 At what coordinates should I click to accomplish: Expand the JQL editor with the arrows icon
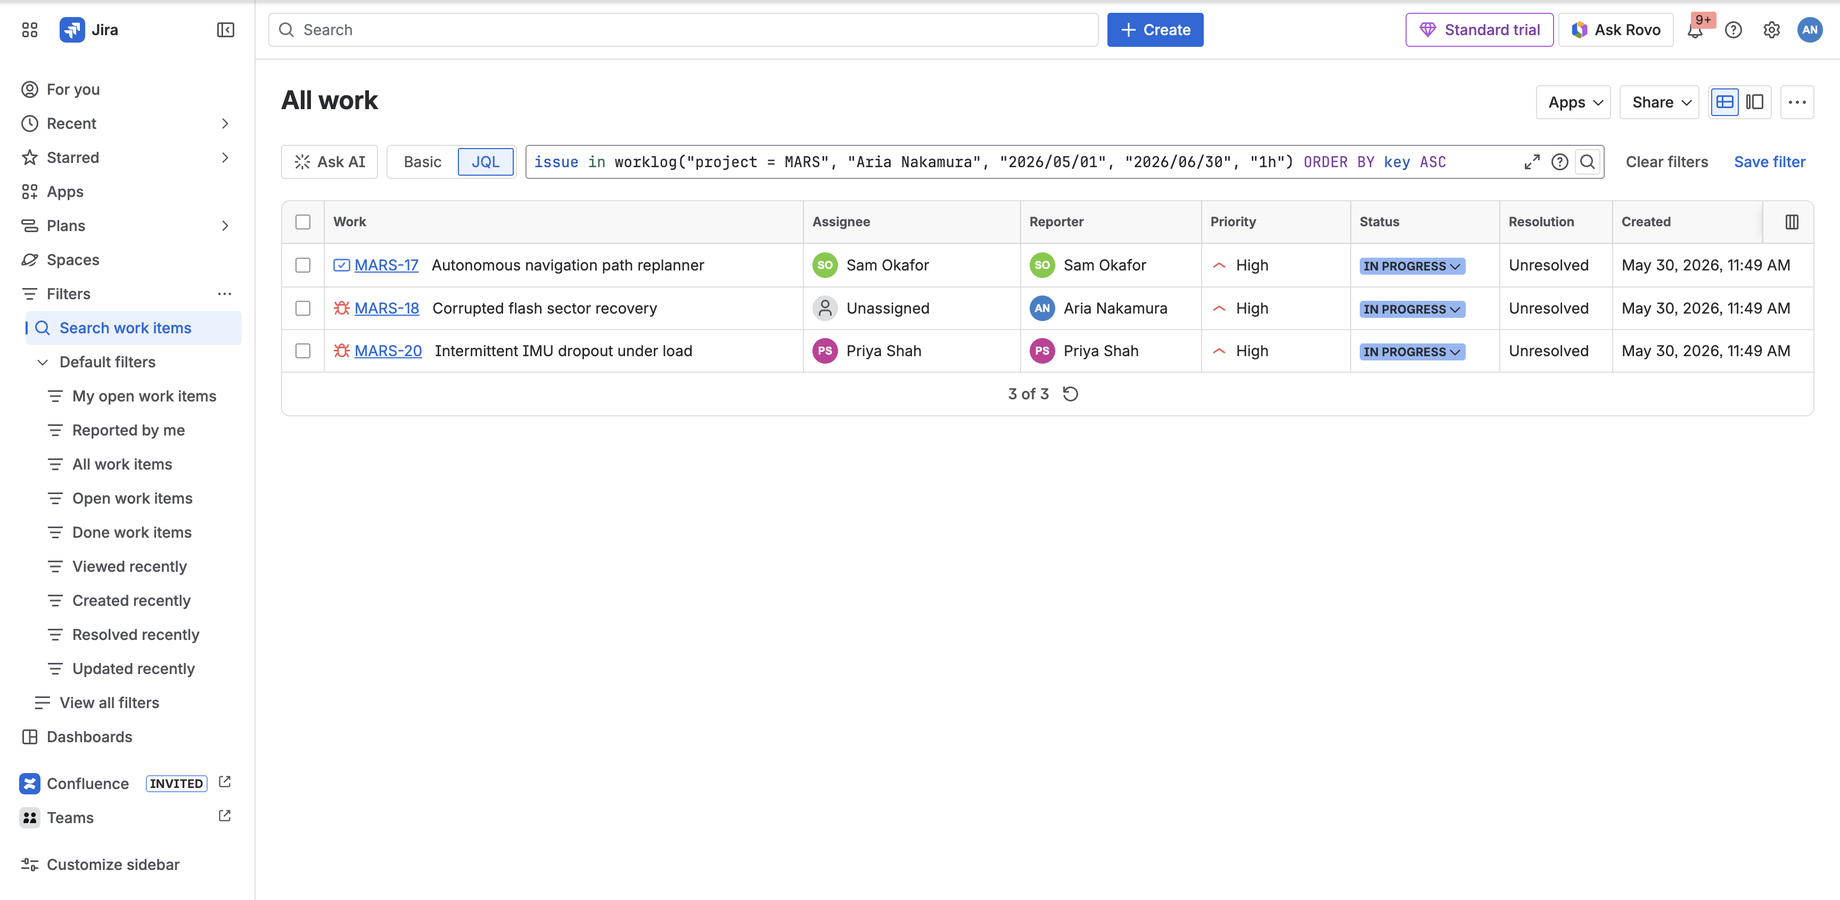tap(1532, 162)
